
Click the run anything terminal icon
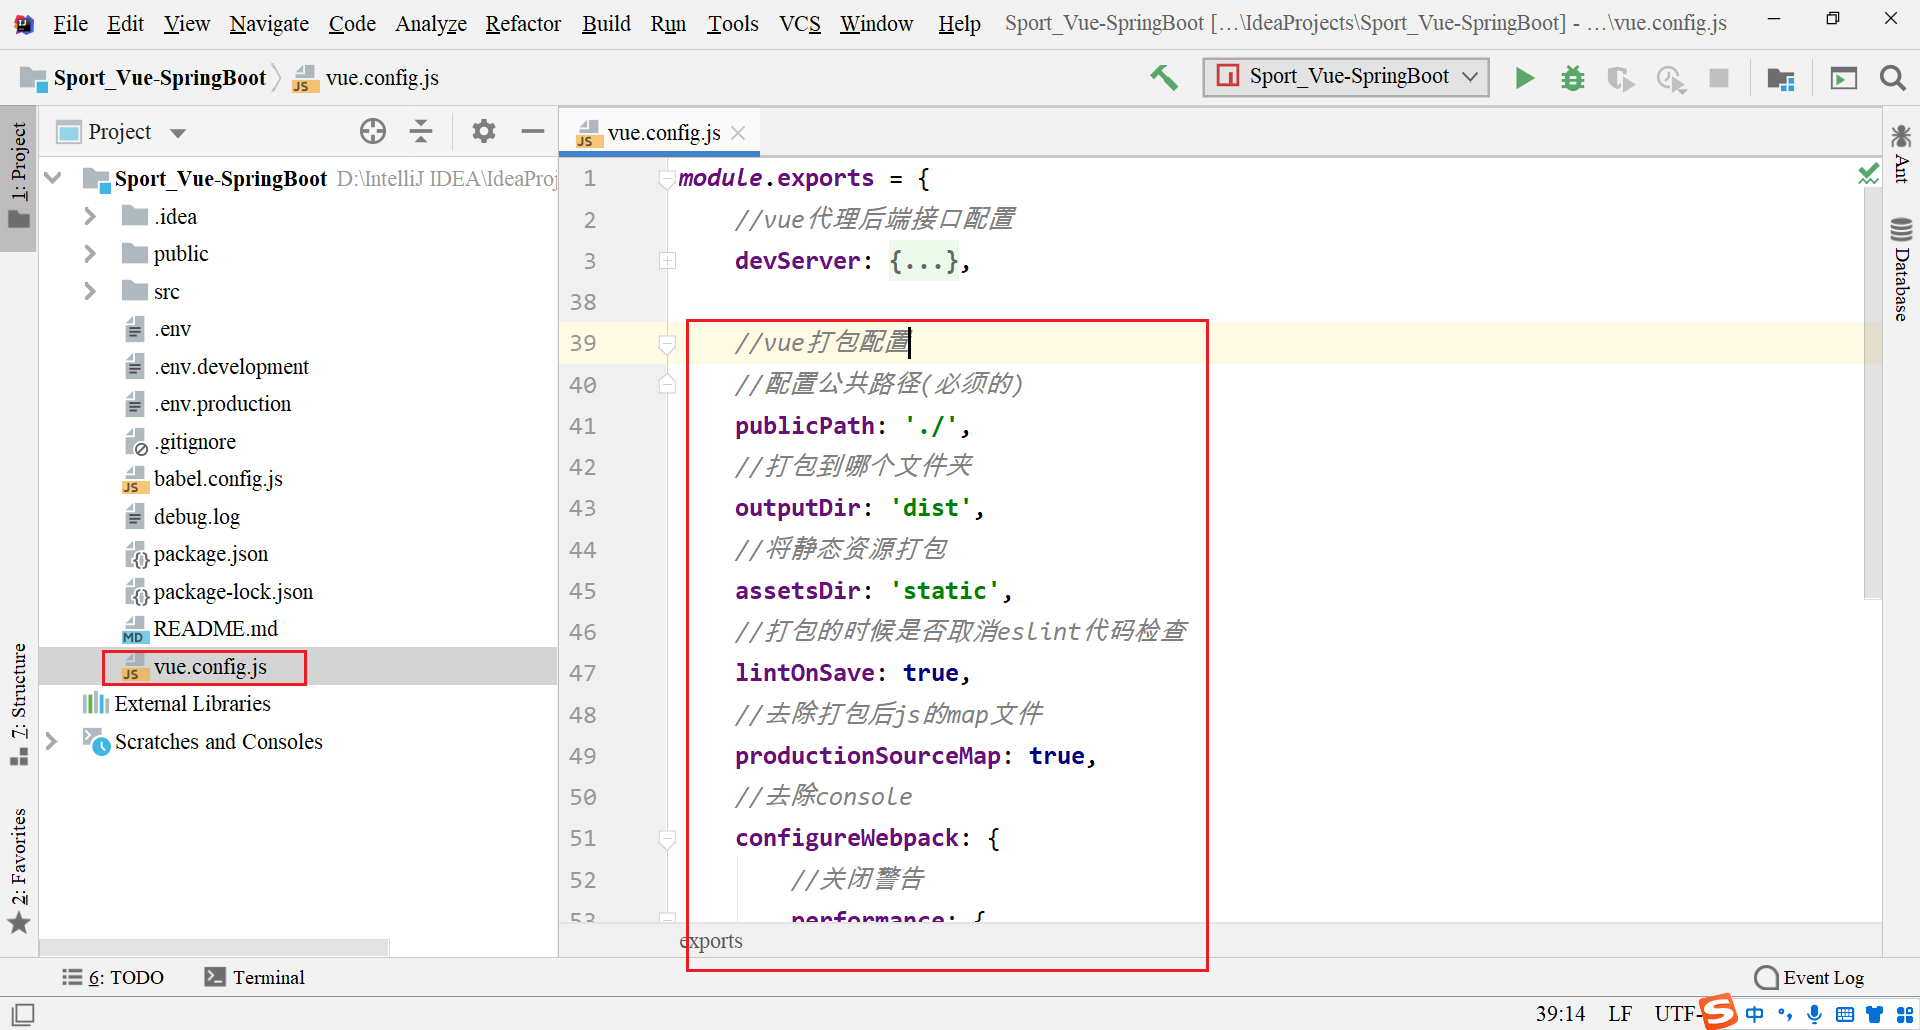[1843, 78]
